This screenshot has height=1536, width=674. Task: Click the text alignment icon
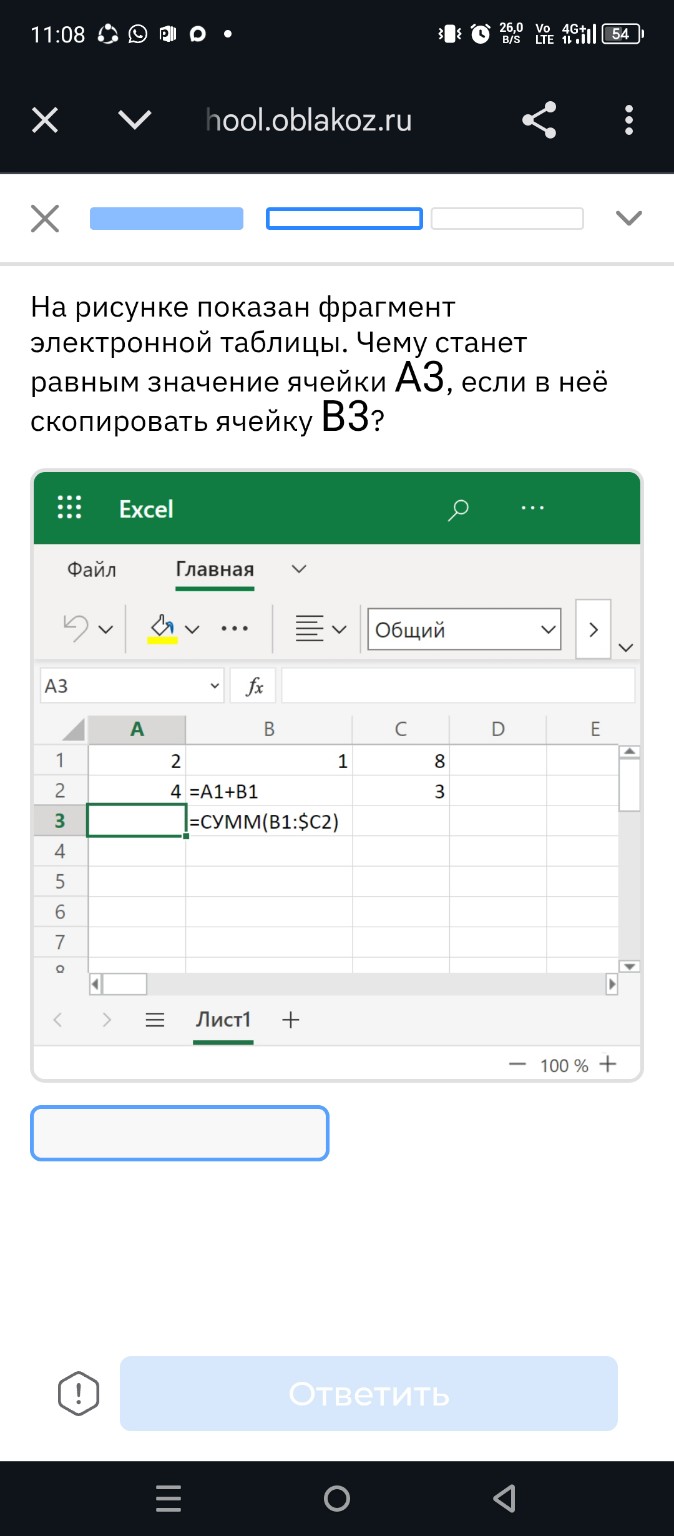(x=310, y=629)
